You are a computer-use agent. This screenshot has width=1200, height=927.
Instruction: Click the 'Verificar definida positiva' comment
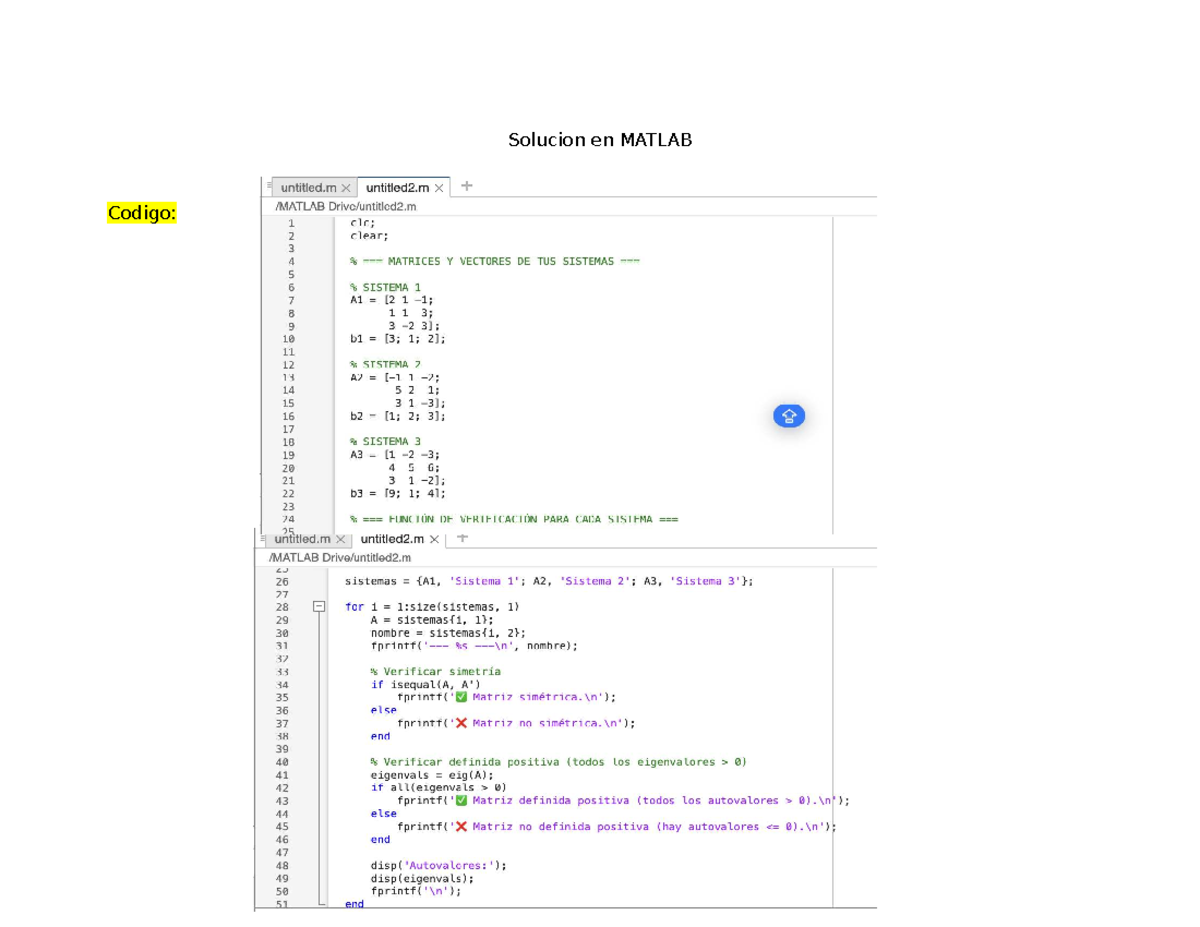coord(558,762)
